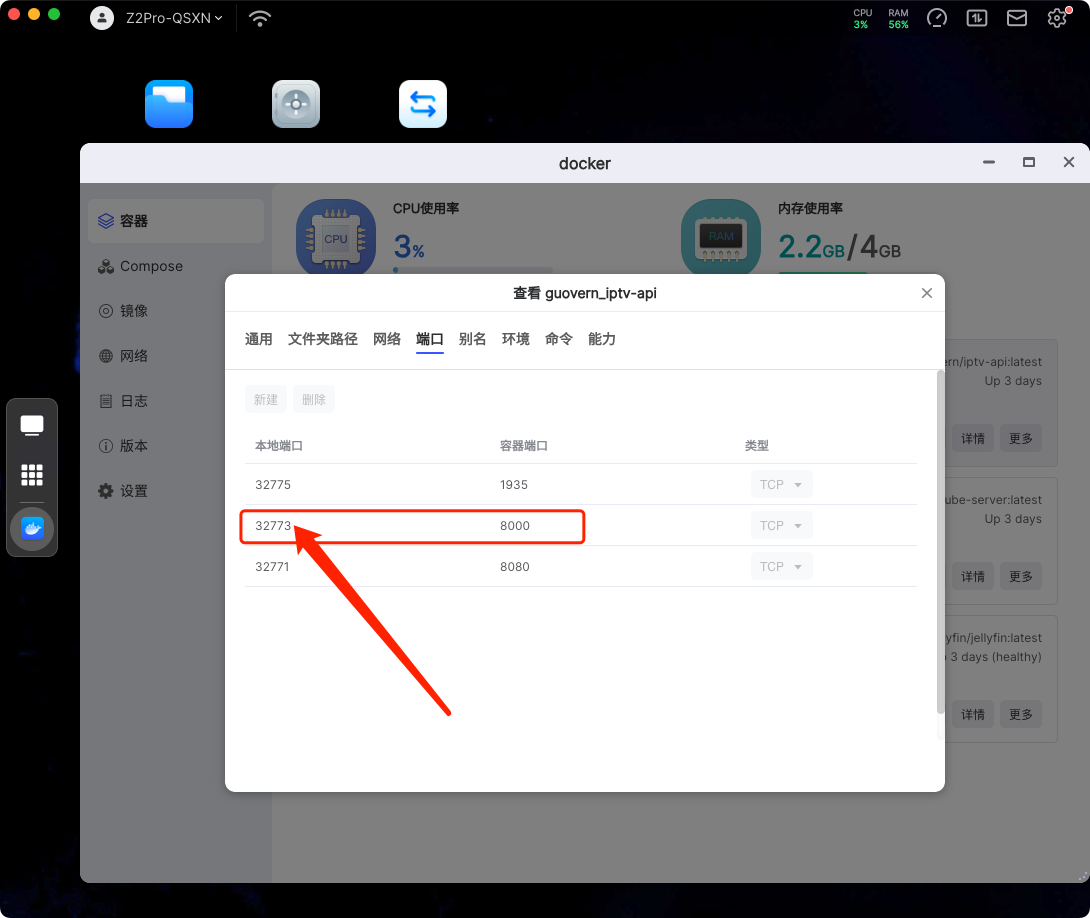Expand the TCP type dropdown for port 32771
The width and height of the screenshot is (1090, 918).
click(781, 567)
